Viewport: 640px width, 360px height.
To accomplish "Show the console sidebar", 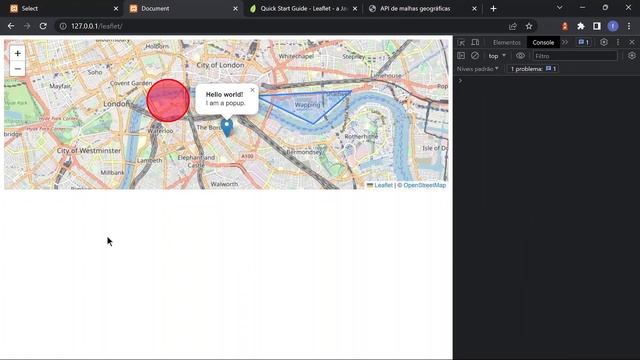I will point(461,56).
